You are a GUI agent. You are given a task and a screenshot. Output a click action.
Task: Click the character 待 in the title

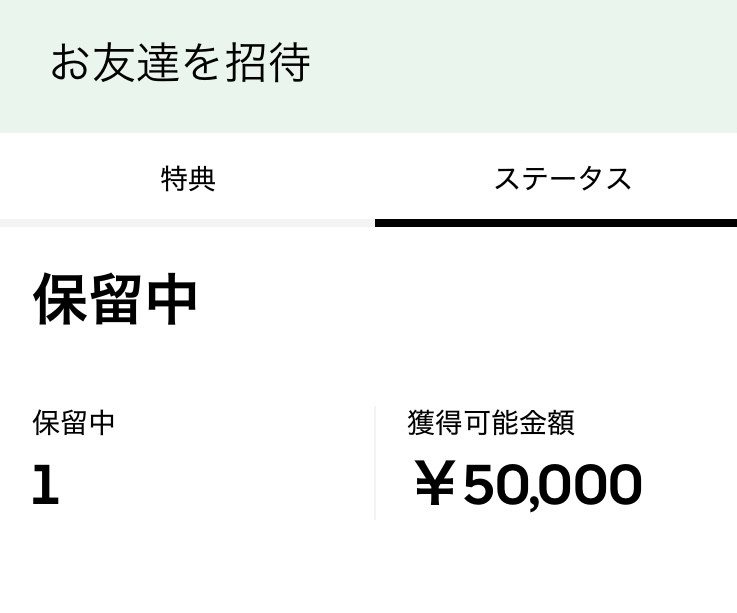[x=289, y=63]
